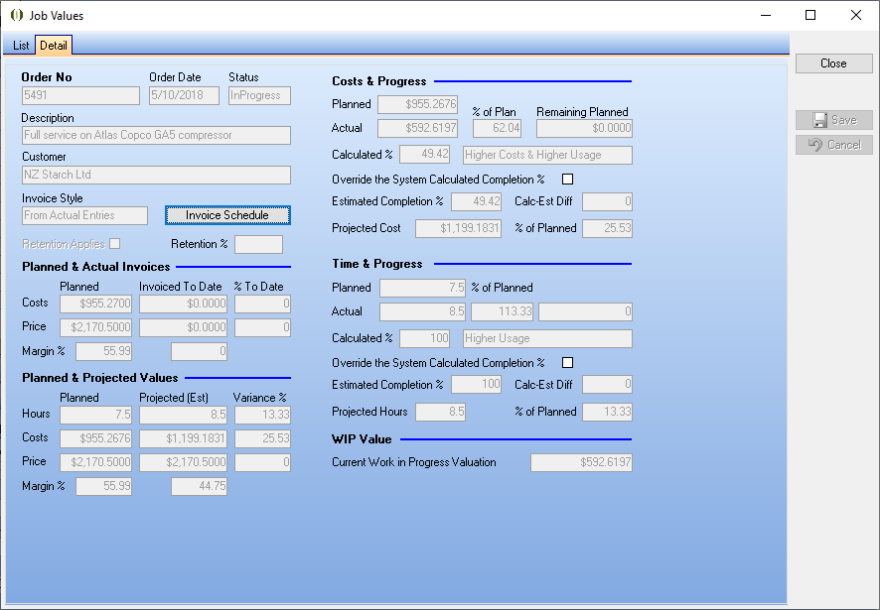Click cost % of Planned field 25.53
This screenshot has height=610, width=880.
click(607, 228)
